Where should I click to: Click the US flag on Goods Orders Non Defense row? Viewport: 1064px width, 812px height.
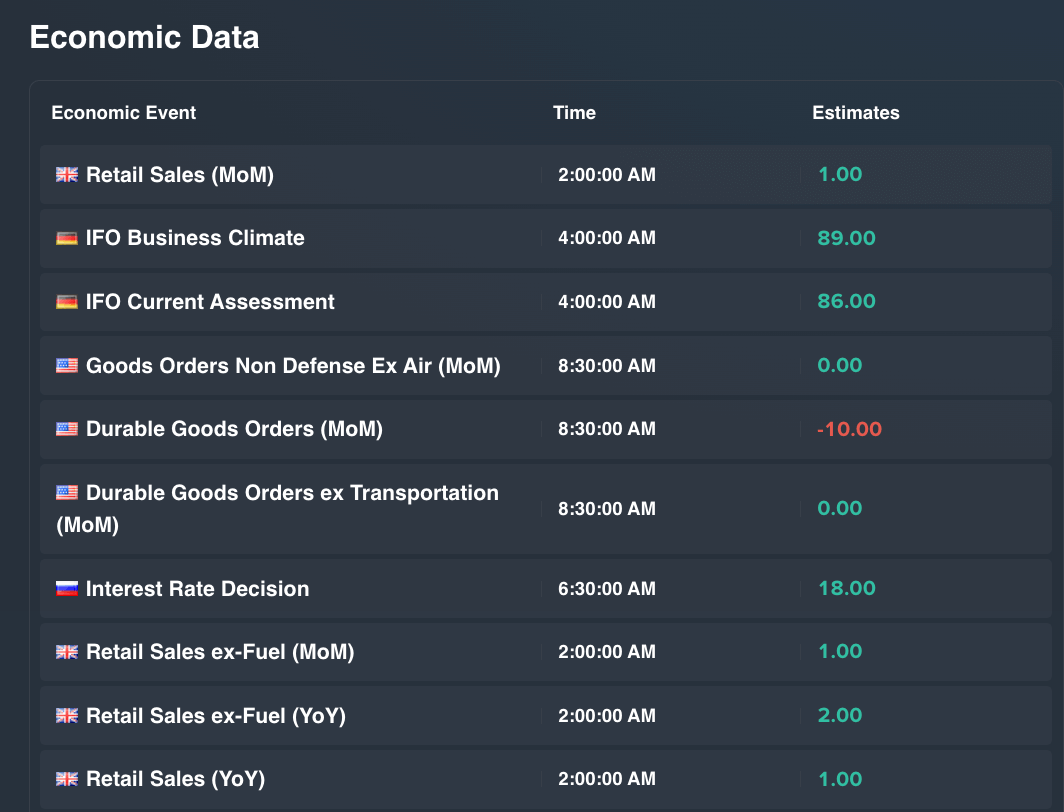point(67,366)
